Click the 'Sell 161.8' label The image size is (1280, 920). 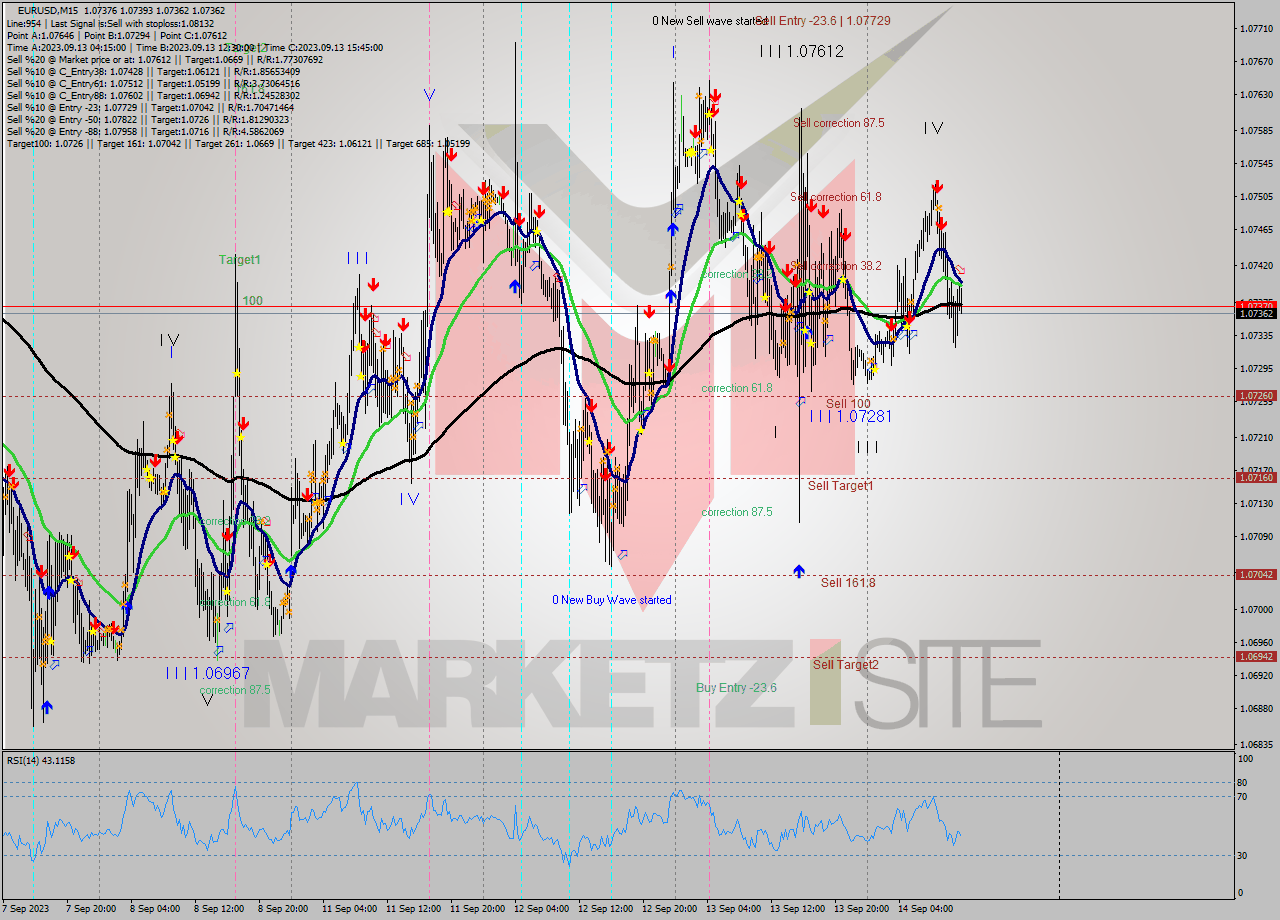848,583
